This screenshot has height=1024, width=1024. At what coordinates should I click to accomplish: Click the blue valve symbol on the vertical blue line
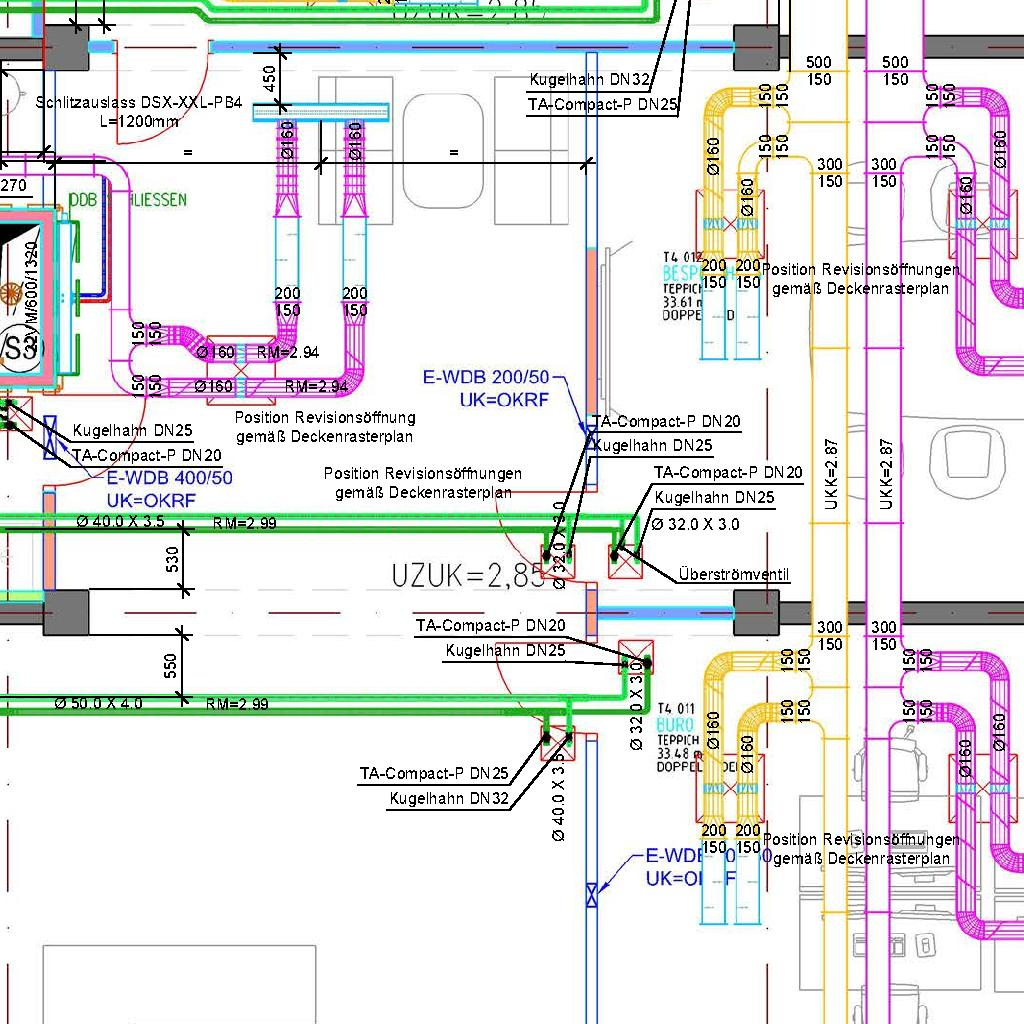[592, 893]
